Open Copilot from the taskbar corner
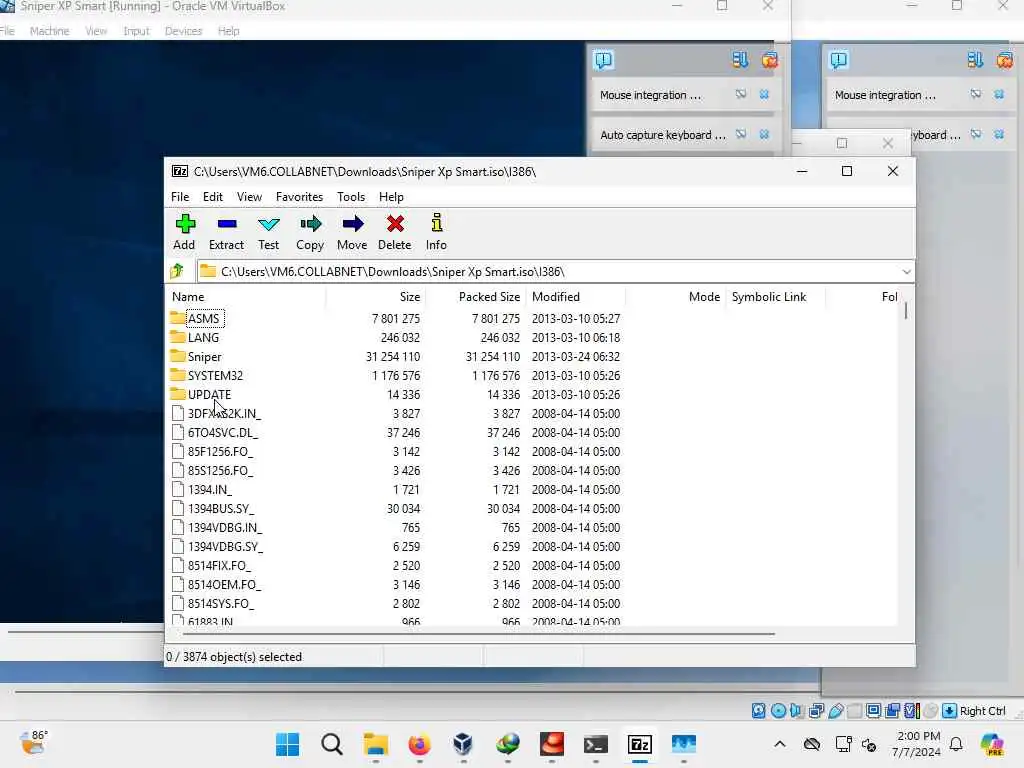The image size is (1024, 768). tap(991, 744)
